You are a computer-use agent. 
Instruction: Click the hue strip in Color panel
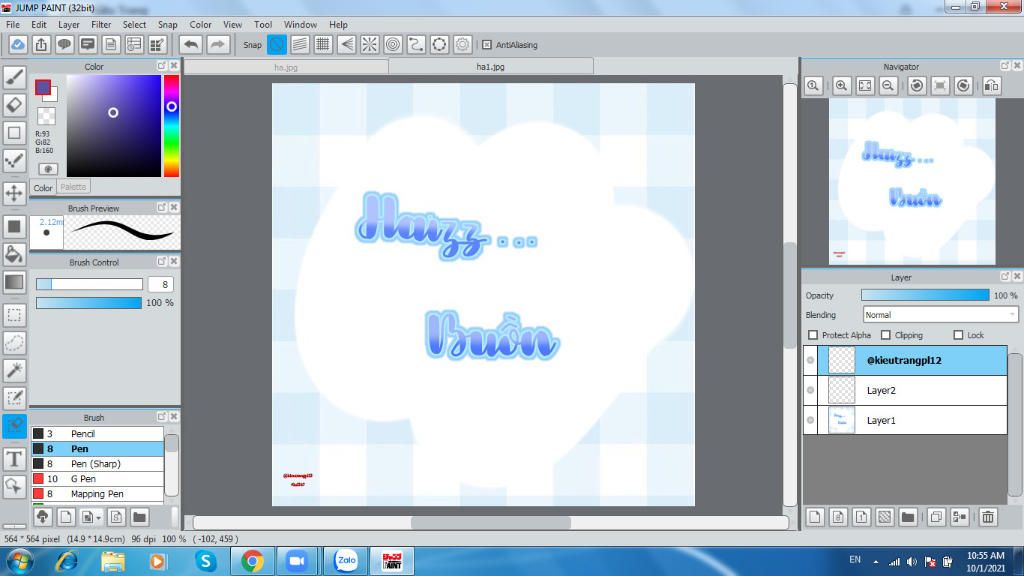(171, 125)
